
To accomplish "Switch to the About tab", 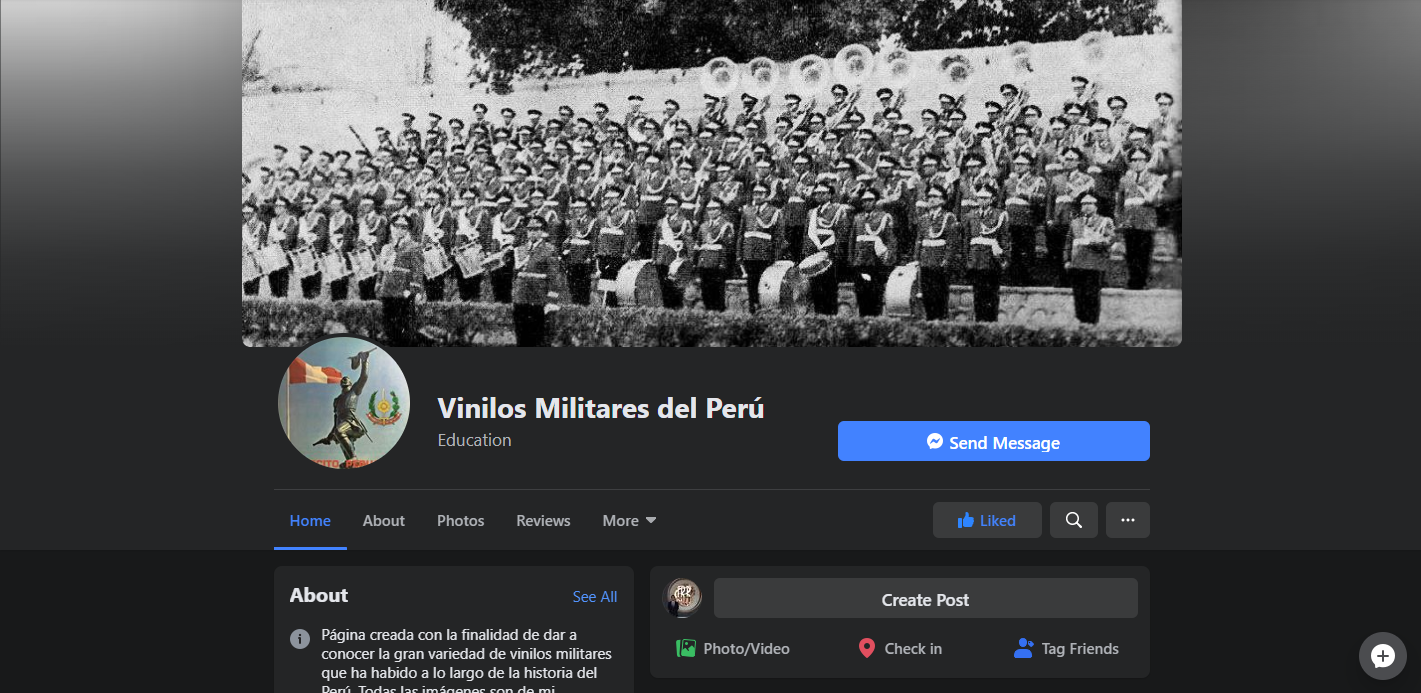I will pyautogui.click(x=384, y=520).
